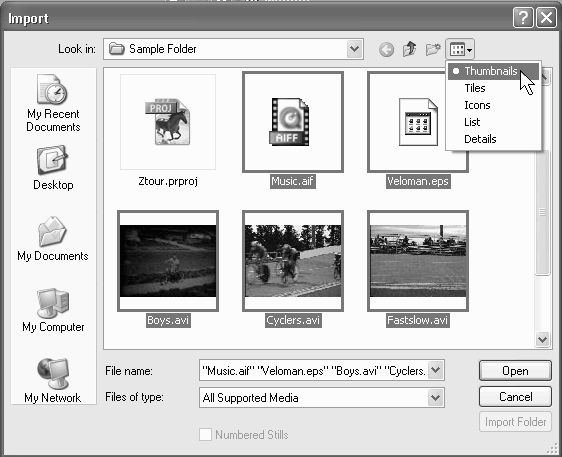Open My Documents shortcut

53,239
